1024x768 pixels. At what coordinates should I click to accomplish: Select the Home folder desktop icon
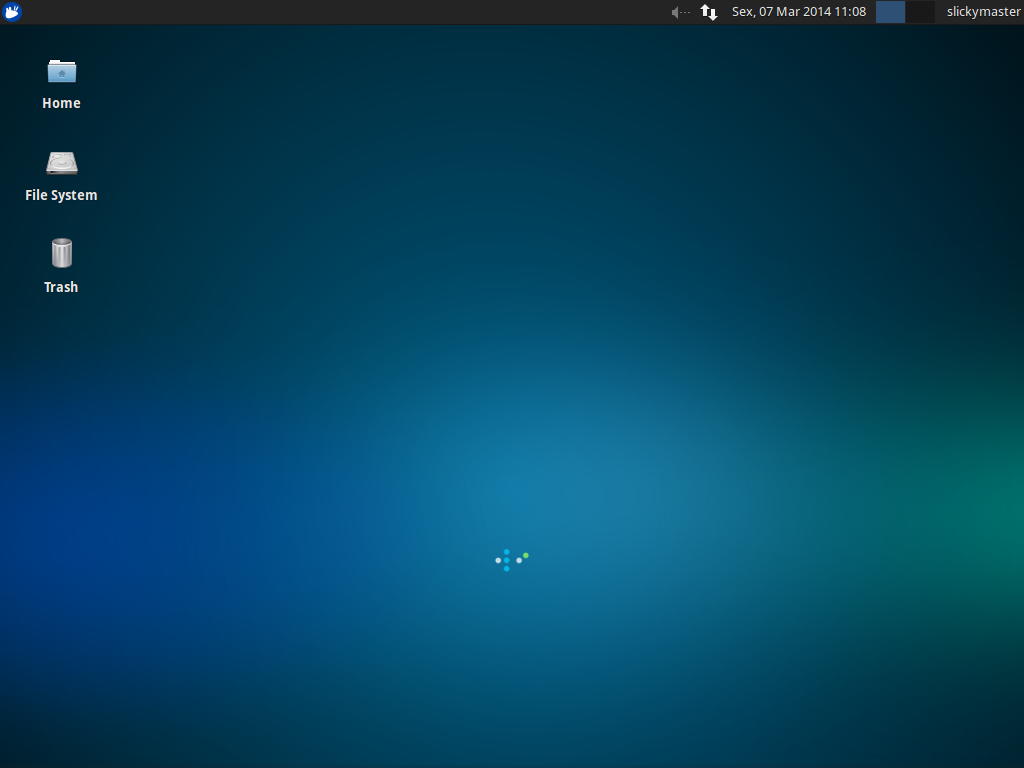pos(61,71)
